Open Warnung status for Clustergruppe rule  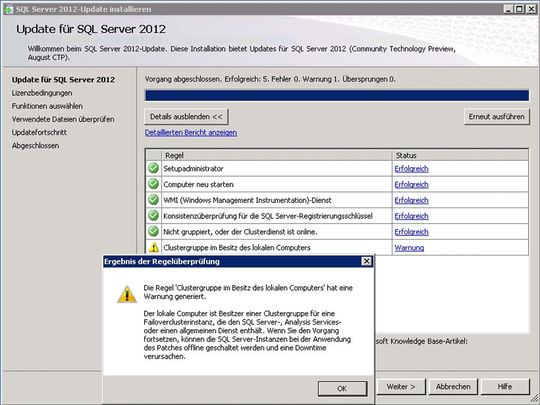[x=409, y=248]
